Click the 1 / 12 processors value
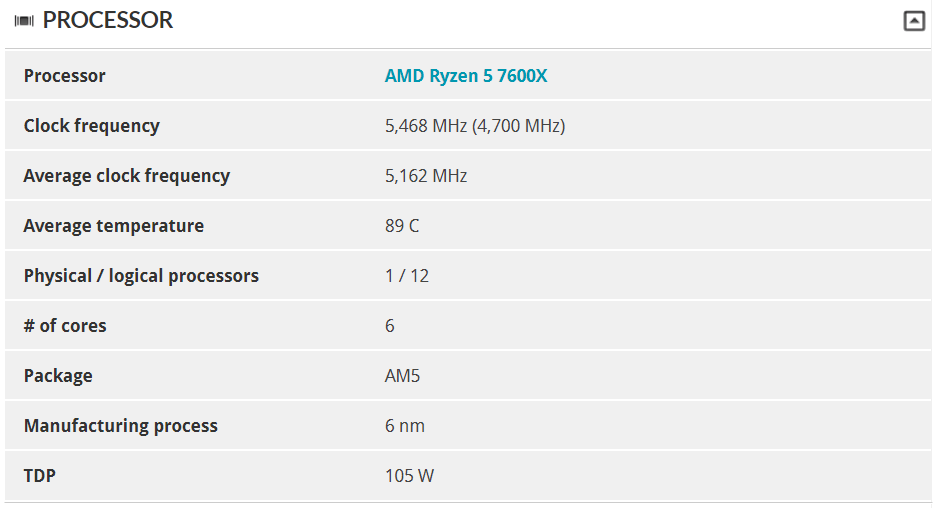This screenshot has width=937, height=508. point(407,276)
